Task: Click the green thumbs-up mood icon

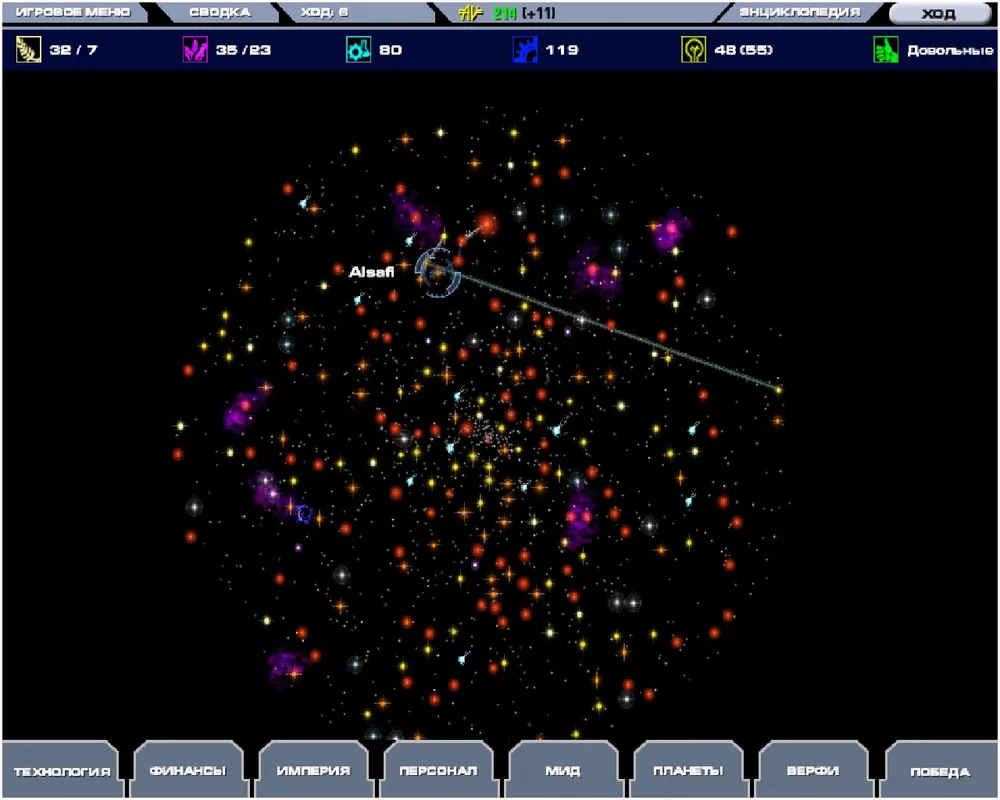Action: [886, 49]
